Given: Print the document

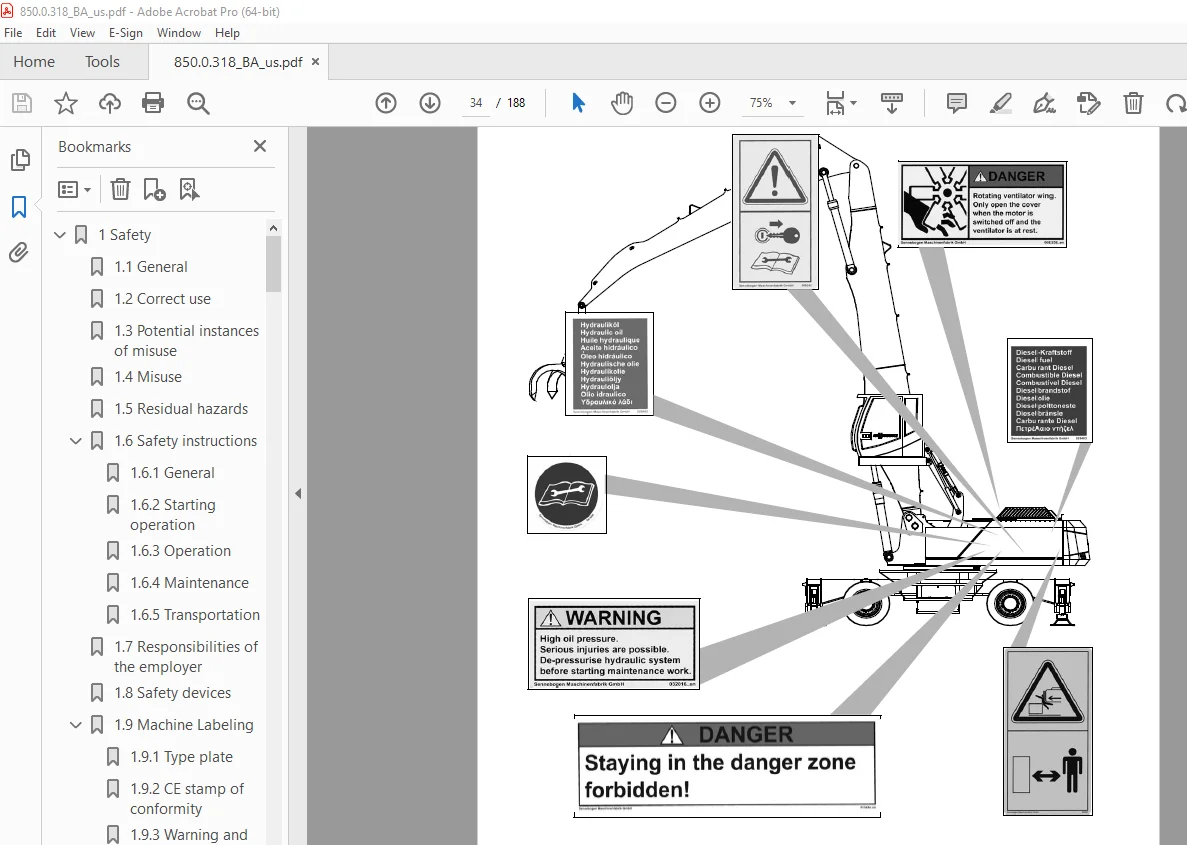Looking at the screenshot, I should (153, 103).
